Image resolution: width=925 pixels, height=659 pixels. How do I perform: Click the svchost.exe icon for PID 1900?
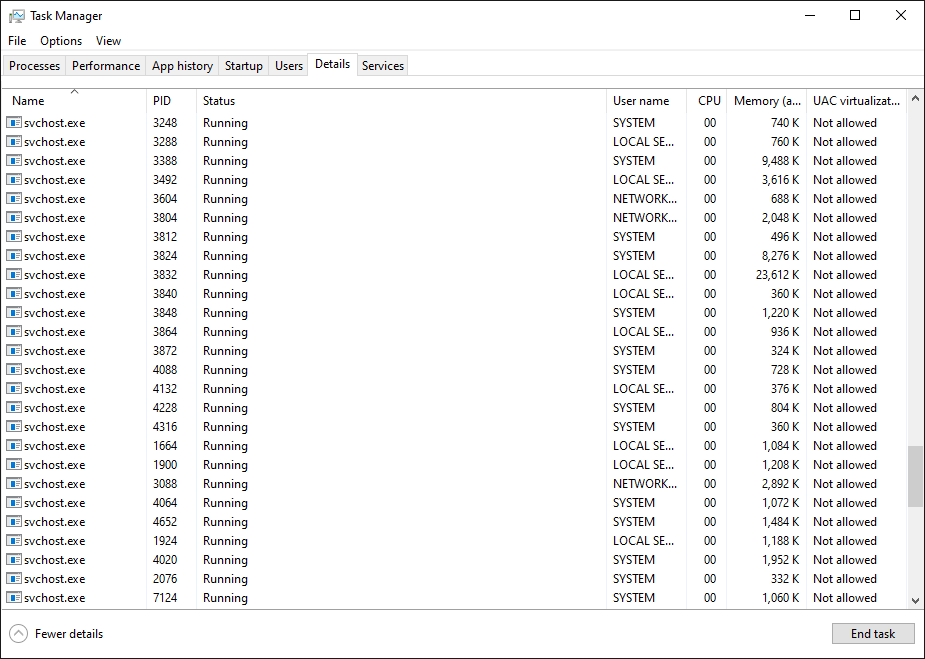[x=14, y=465]
